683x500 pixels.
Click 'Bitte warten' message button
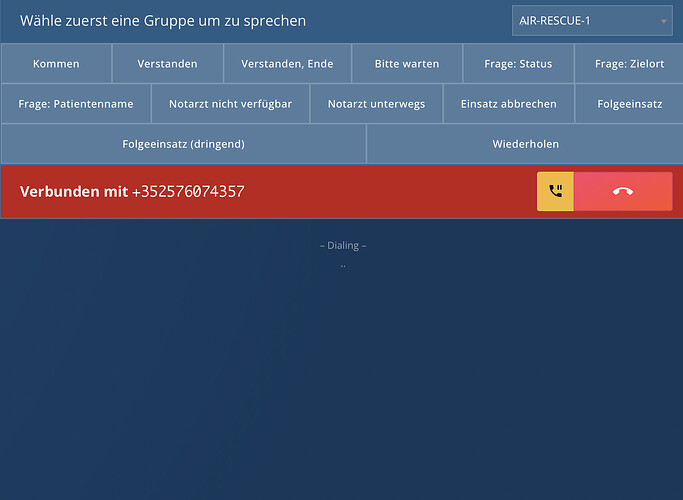(x=407, y=64)
